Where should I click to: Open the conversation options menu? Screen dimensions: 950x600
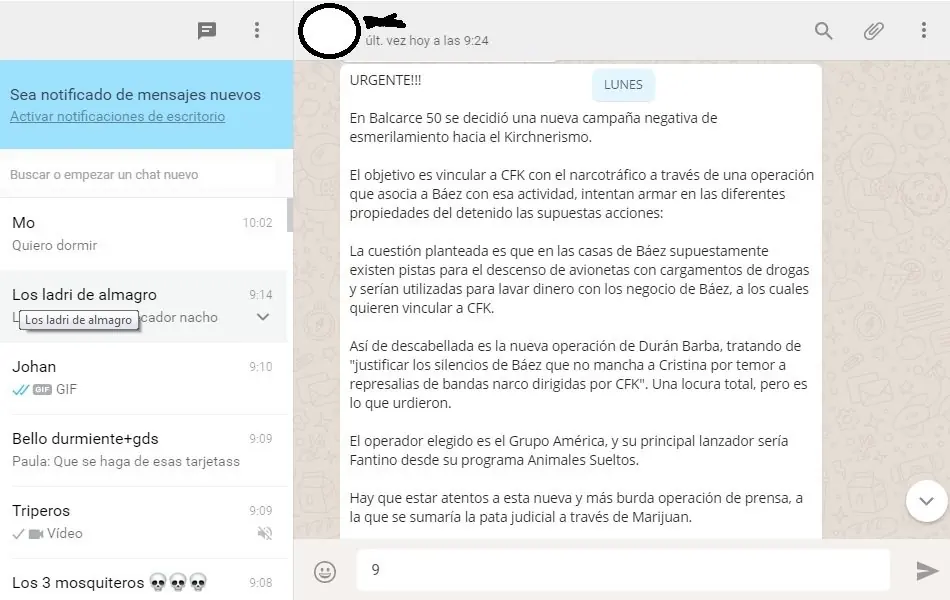[x=923, y=31]
